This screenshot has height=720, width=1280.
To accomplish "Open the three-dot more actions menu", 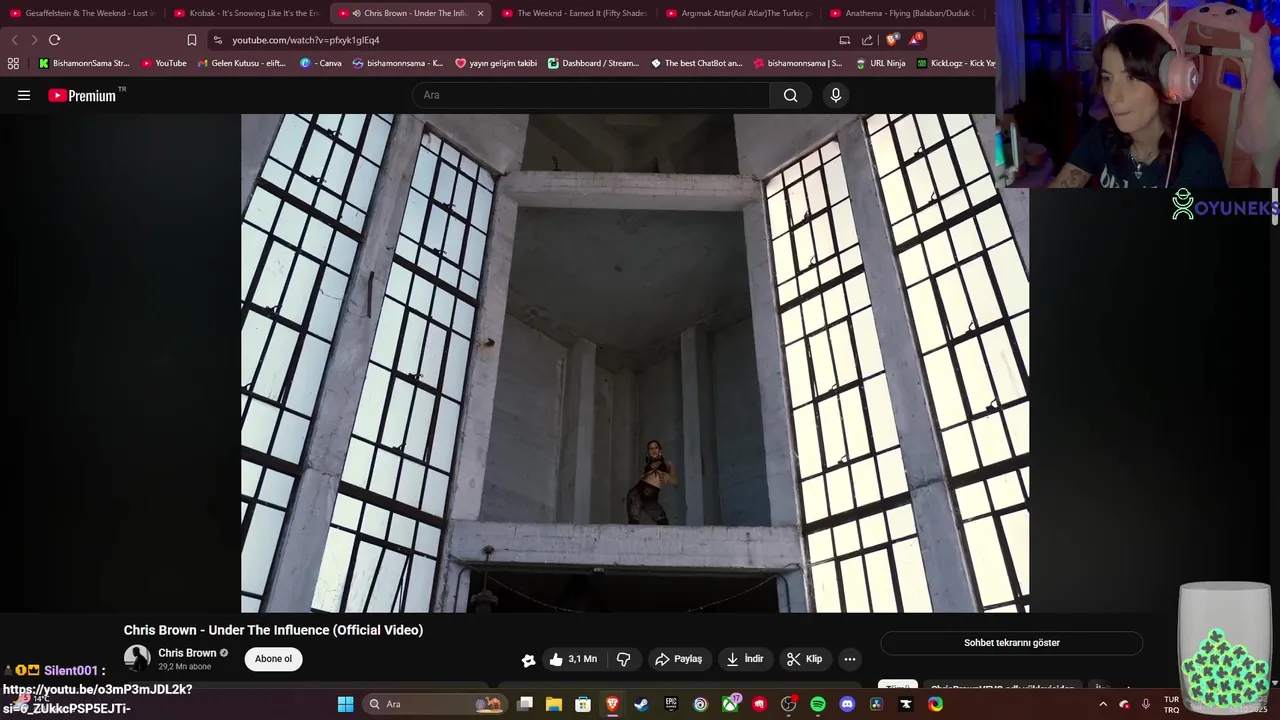I will tap(849, 659).
